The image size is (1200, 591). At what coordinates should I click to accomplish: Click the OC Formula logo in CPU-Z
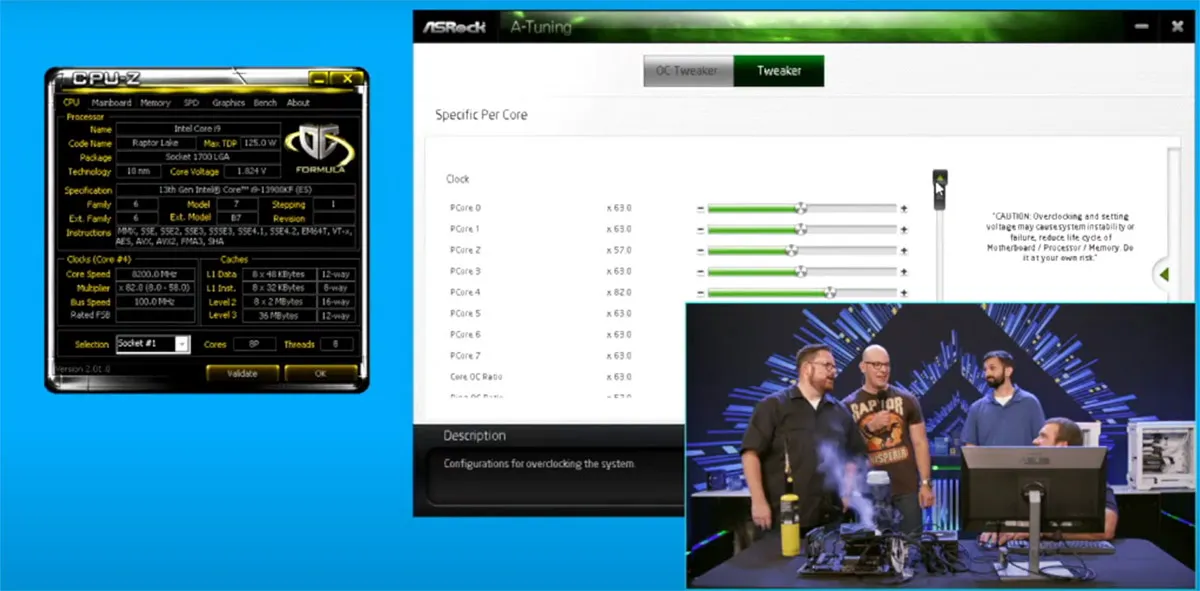click(319, 149)
